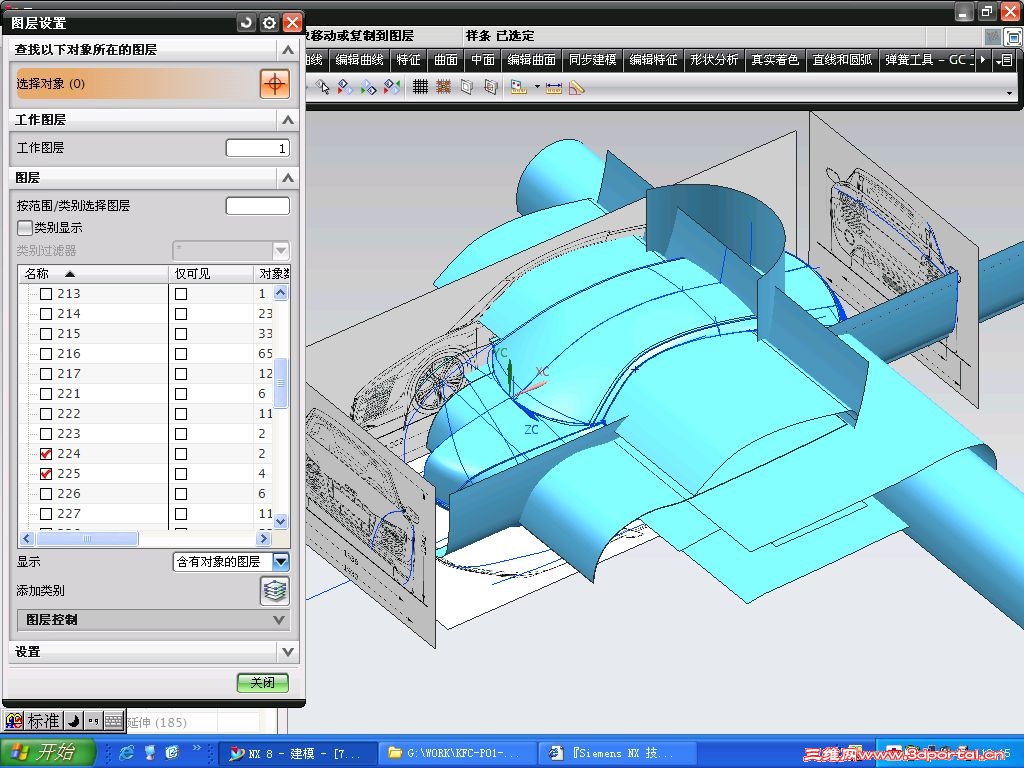
Task: Uncheck layer 224 checkbox
Action: (x=46, y=454)
